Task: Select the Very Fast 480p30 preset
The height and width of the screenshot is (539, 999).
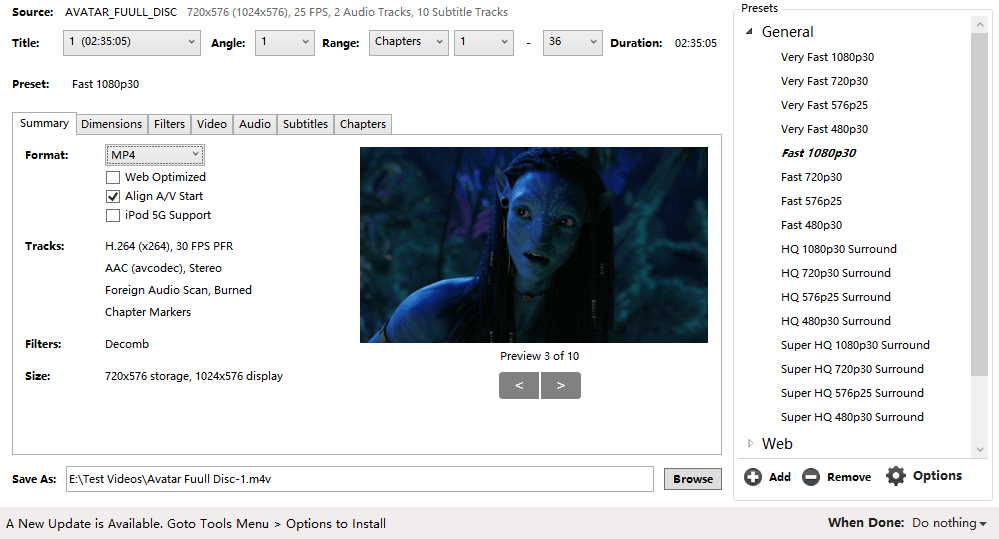Action: (x=824, y=129)
